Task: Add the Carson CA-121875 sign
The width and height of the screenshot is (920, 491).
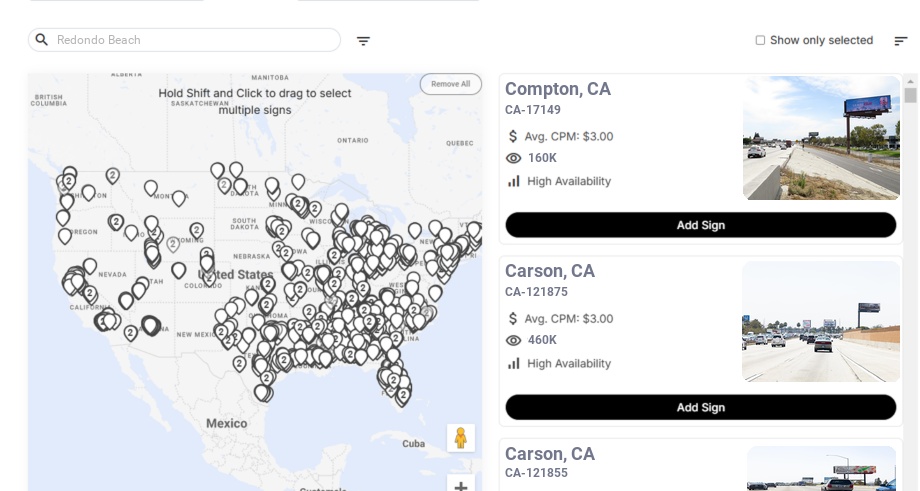Action: coord(700,407)
